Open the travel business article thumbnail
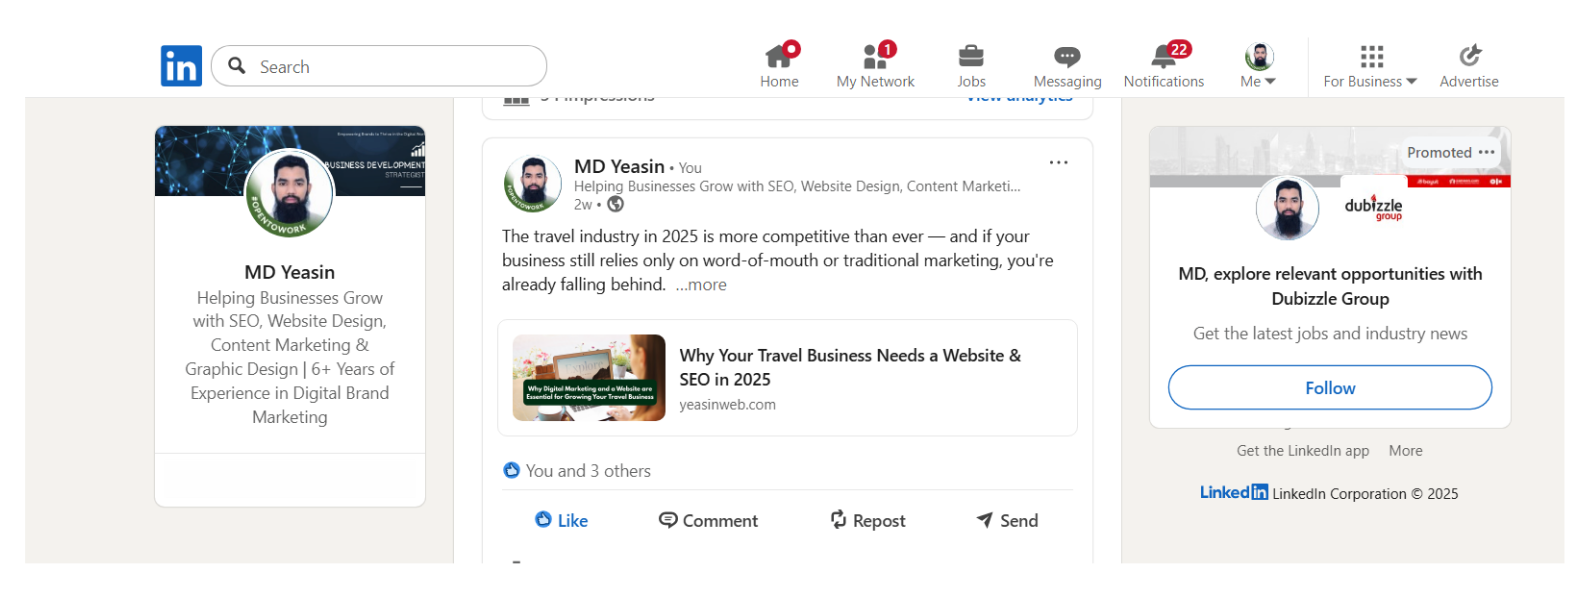The image size is (1591, 589). tap(589, 377)
